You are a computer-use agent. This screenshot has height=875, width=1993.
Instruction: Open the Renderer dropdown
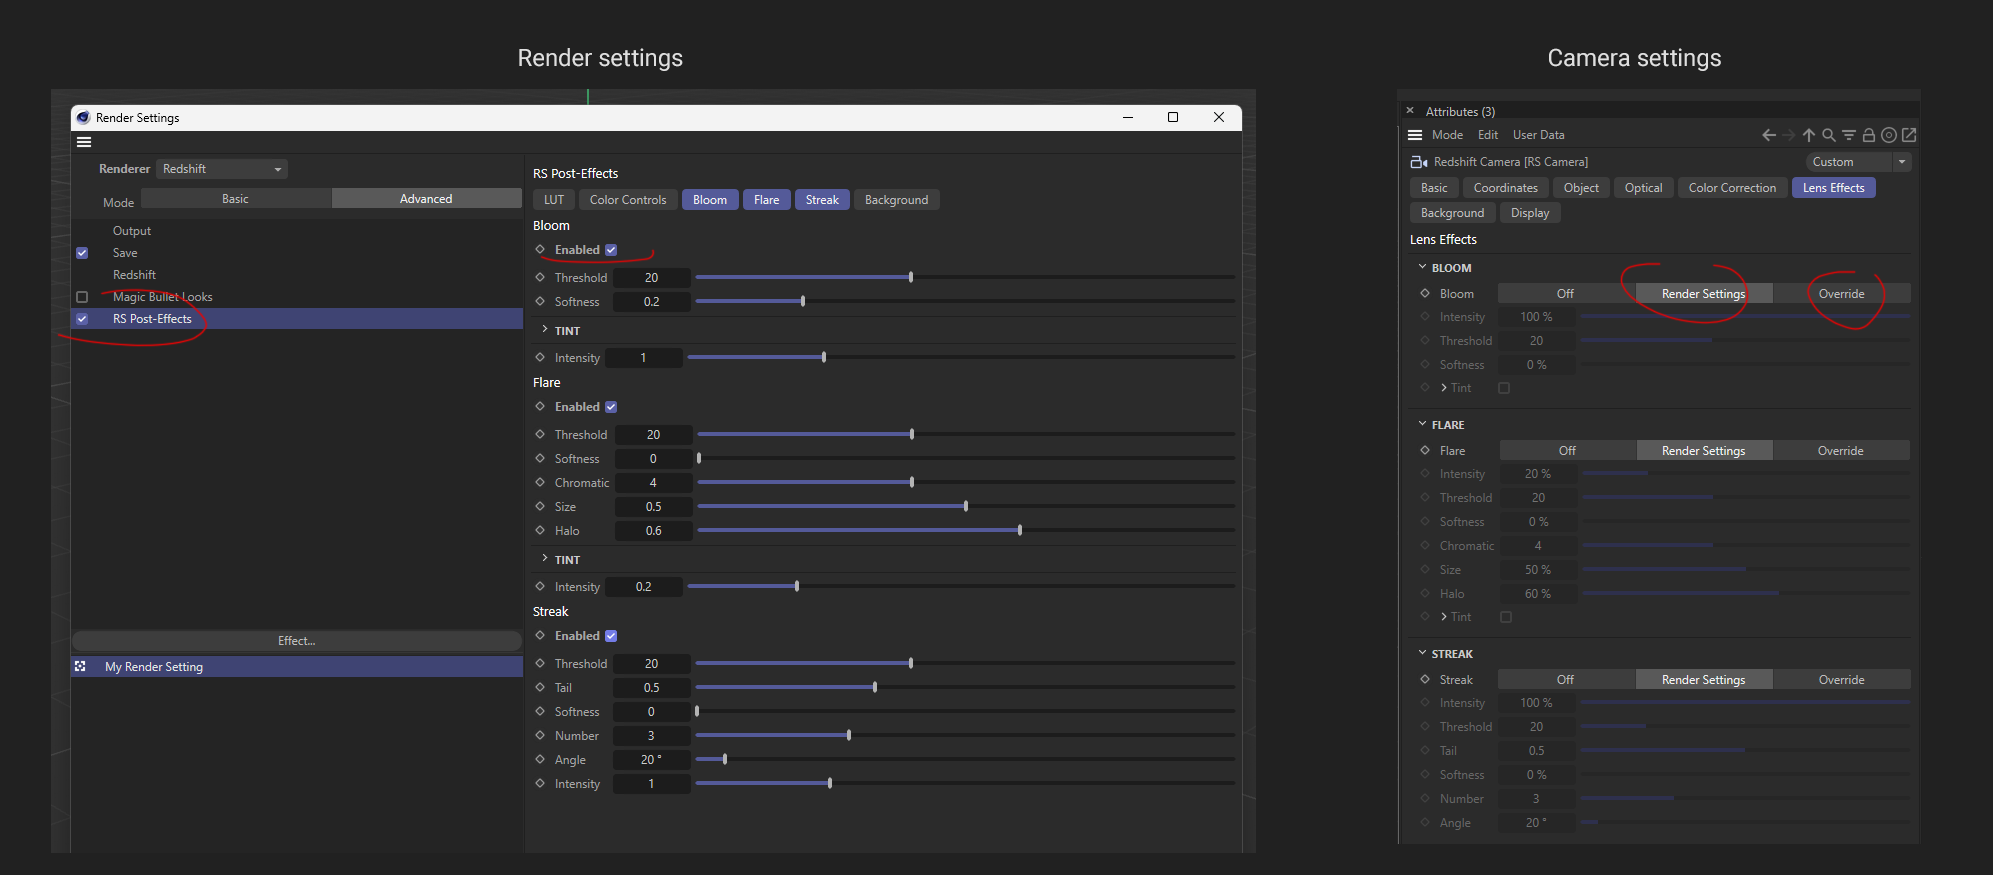[x=222, y=169]
